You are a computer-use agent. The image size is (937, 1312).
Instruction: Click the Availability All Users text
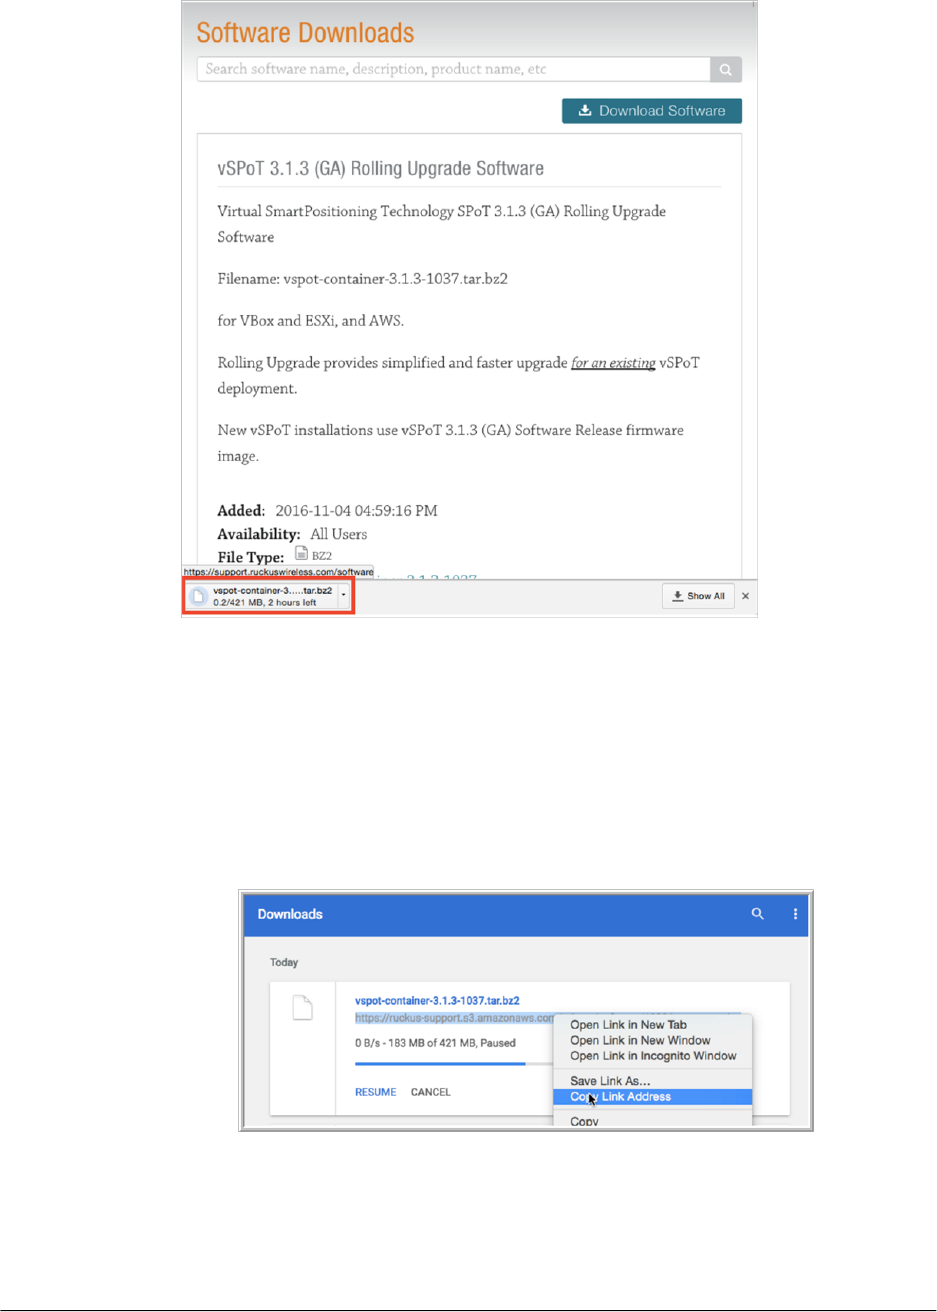click(x=292, y=534)
